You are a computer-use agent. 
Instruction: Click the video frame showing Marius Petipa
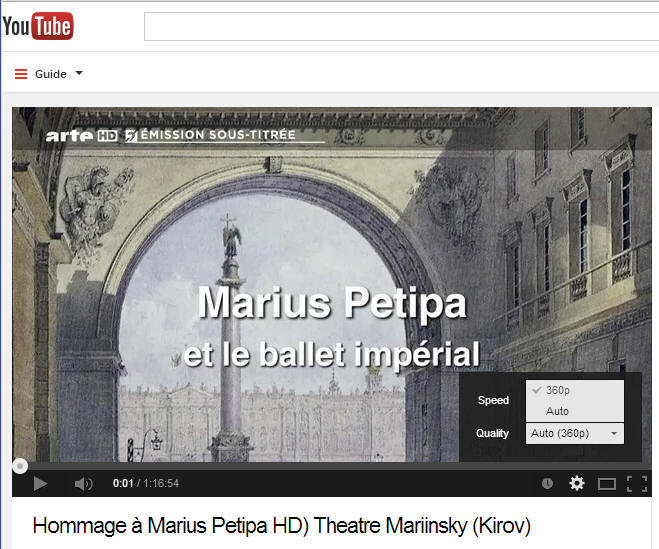(235, 285)
